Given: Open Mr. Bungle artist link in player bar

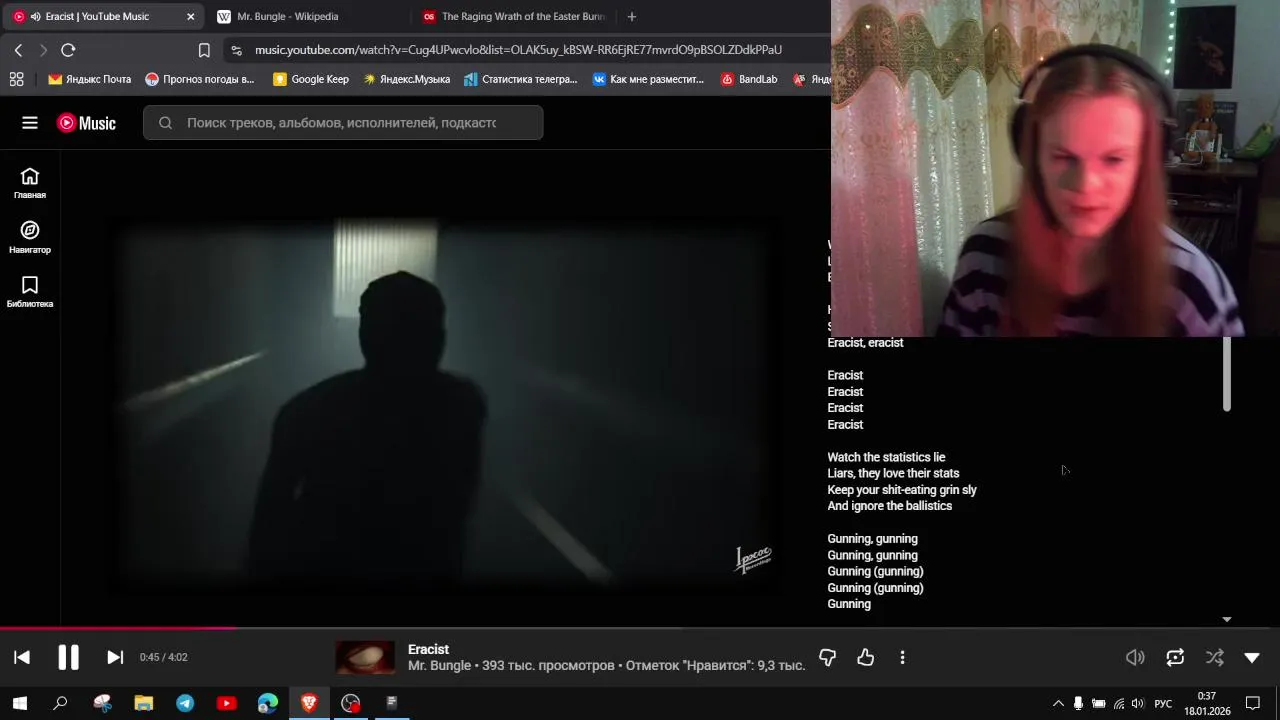Looking at the screenshot, I should 439,666.
